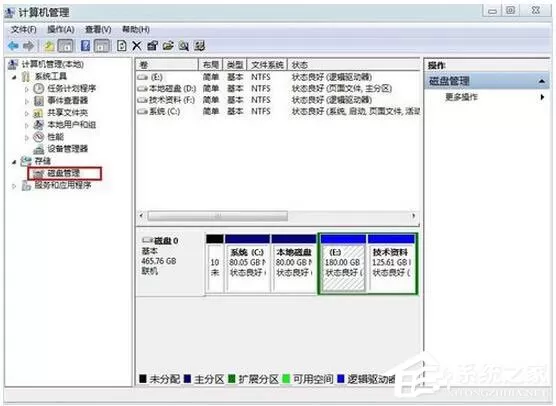Select the 系统 (C:) partition block
Screen dimensions: 556x406
pos(247,263)
